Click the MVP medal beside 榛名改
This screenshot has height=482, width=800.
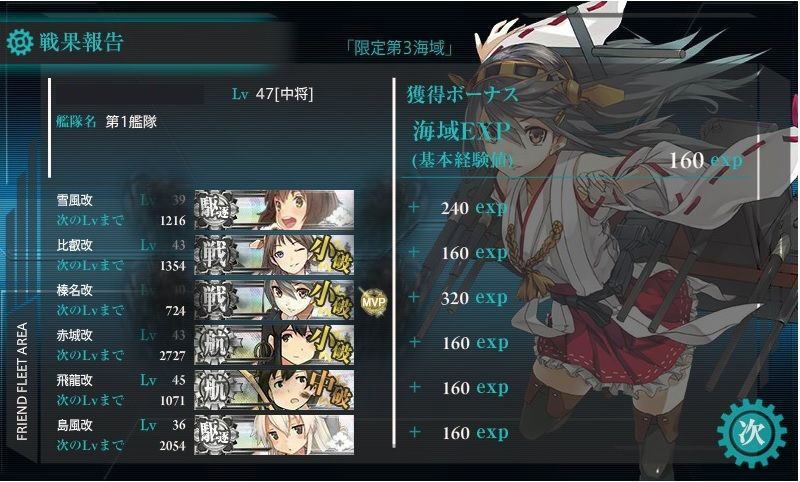(373, 302)
